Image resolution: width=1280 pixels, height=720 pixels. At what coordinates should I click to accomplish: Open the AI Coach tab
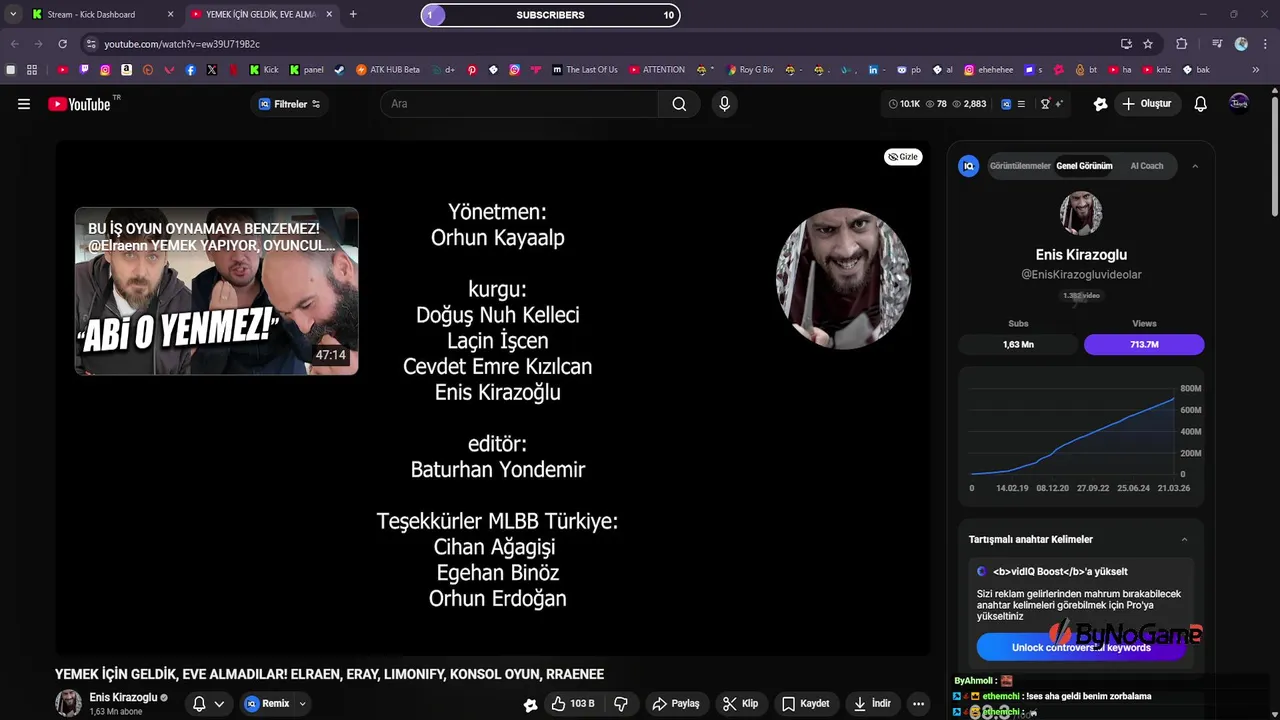[1147, 166]
